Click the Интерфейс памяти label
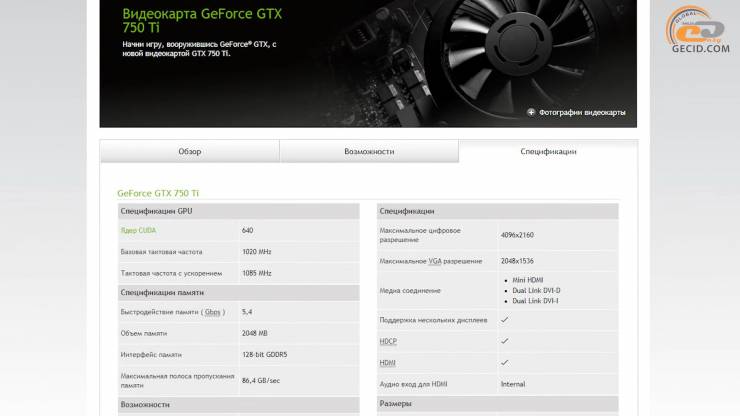The image size is (740, 416). pyautogui.click(x=151, y=355)
